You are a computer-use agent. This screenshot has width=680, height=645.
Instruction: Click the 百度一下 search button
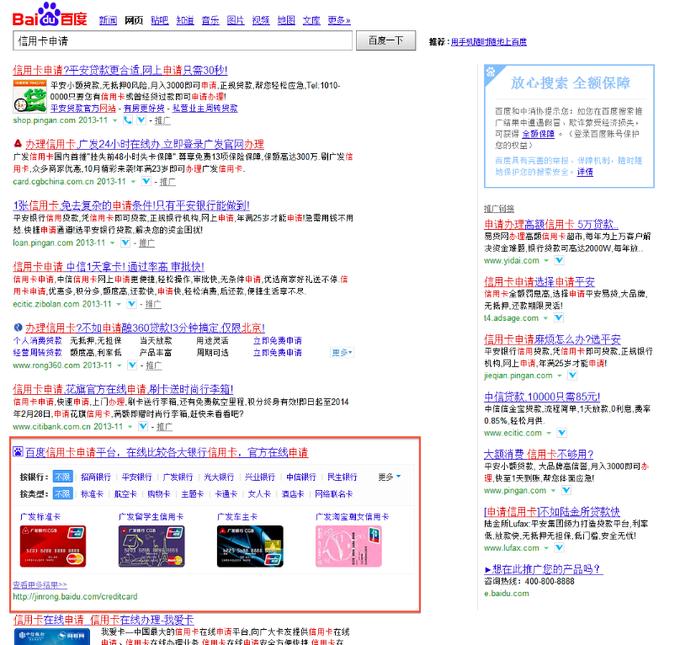(x=386, y=40)
